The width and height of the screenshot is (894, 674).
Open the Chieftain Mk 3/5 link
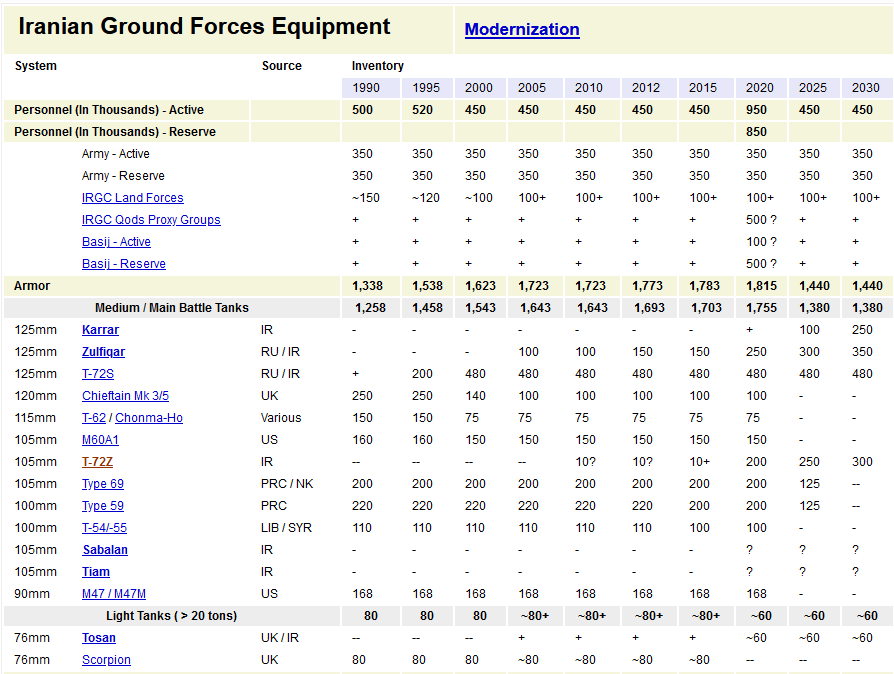click(x=125, y=396)
